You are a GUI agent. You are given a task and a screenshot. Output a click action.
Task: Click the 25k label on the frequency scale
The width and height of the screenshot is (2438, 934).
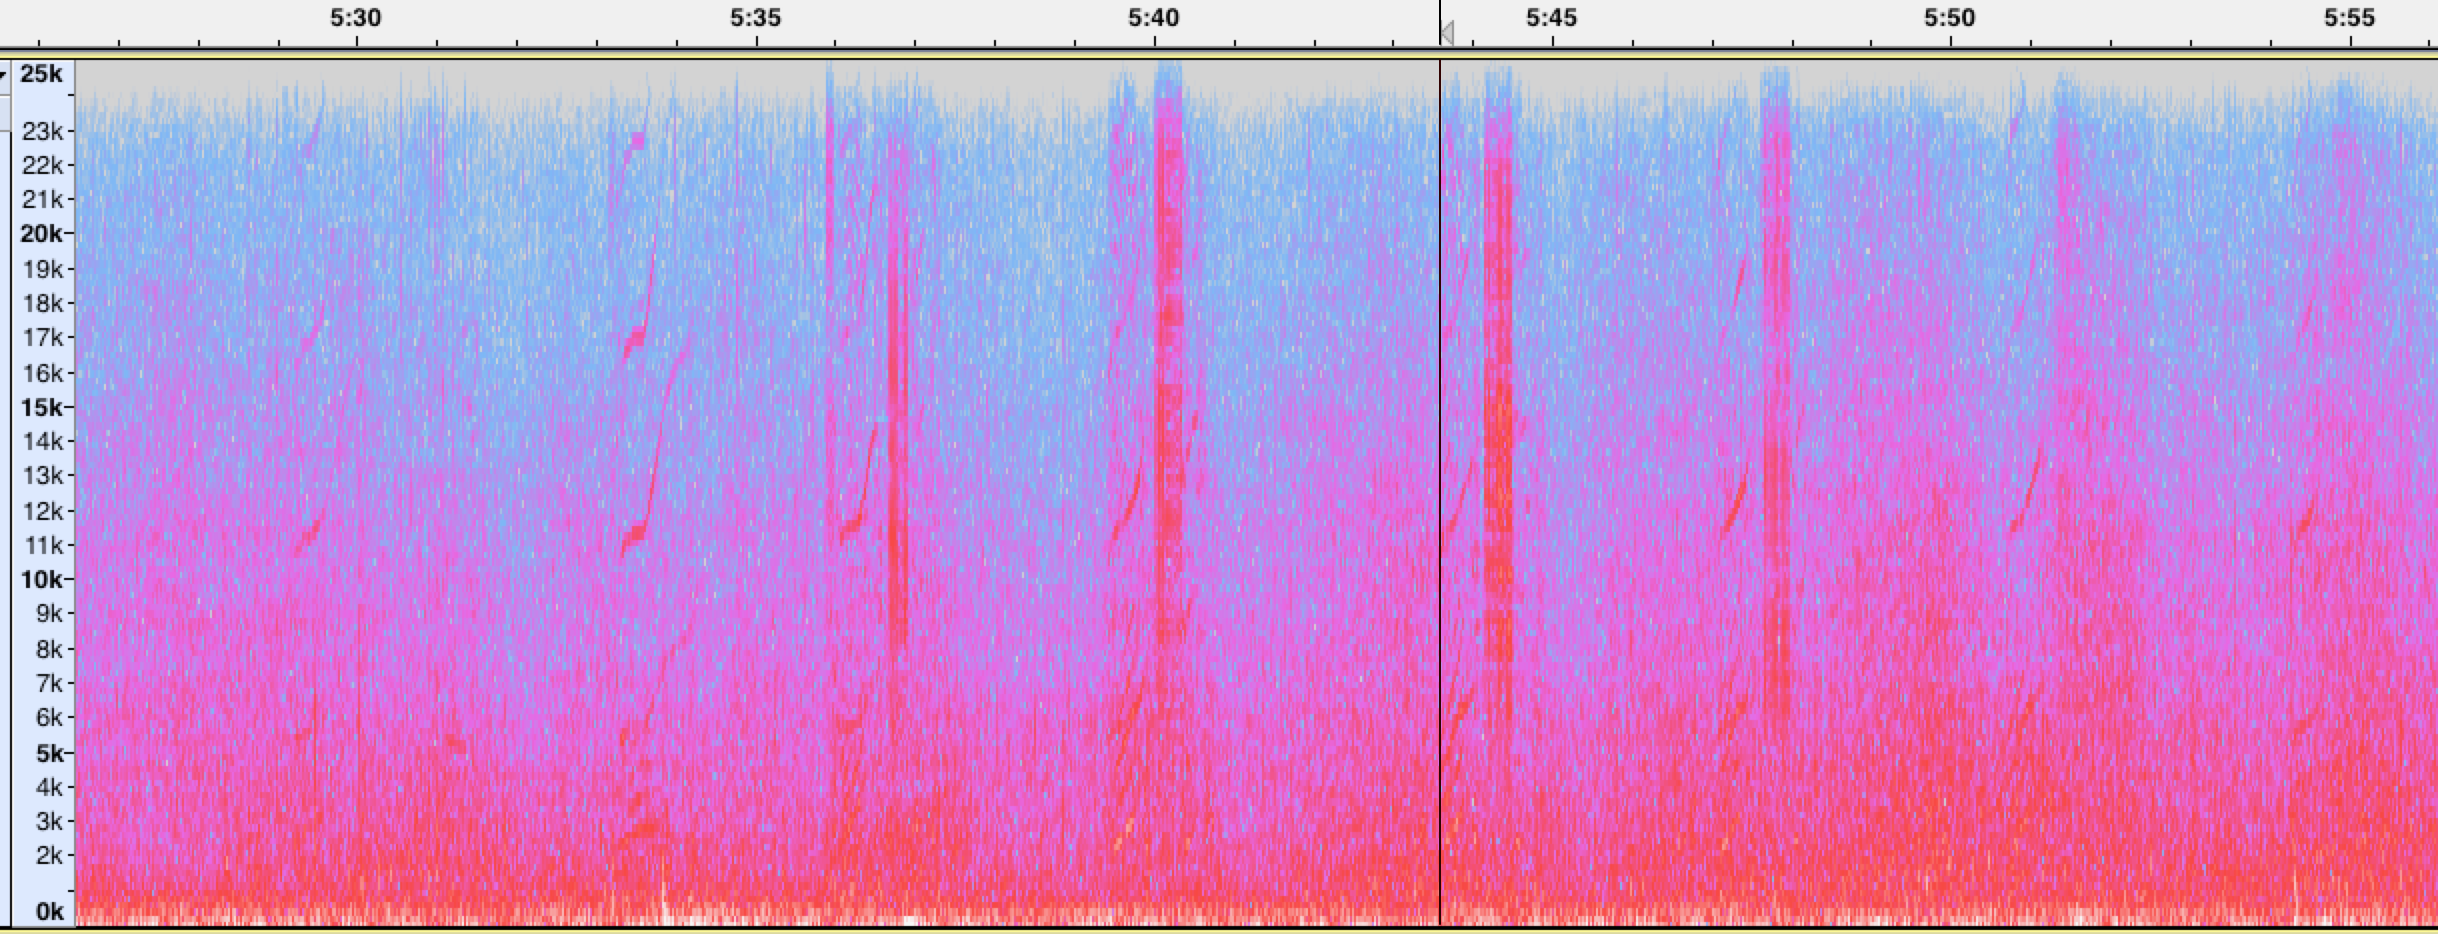[41, 73]
